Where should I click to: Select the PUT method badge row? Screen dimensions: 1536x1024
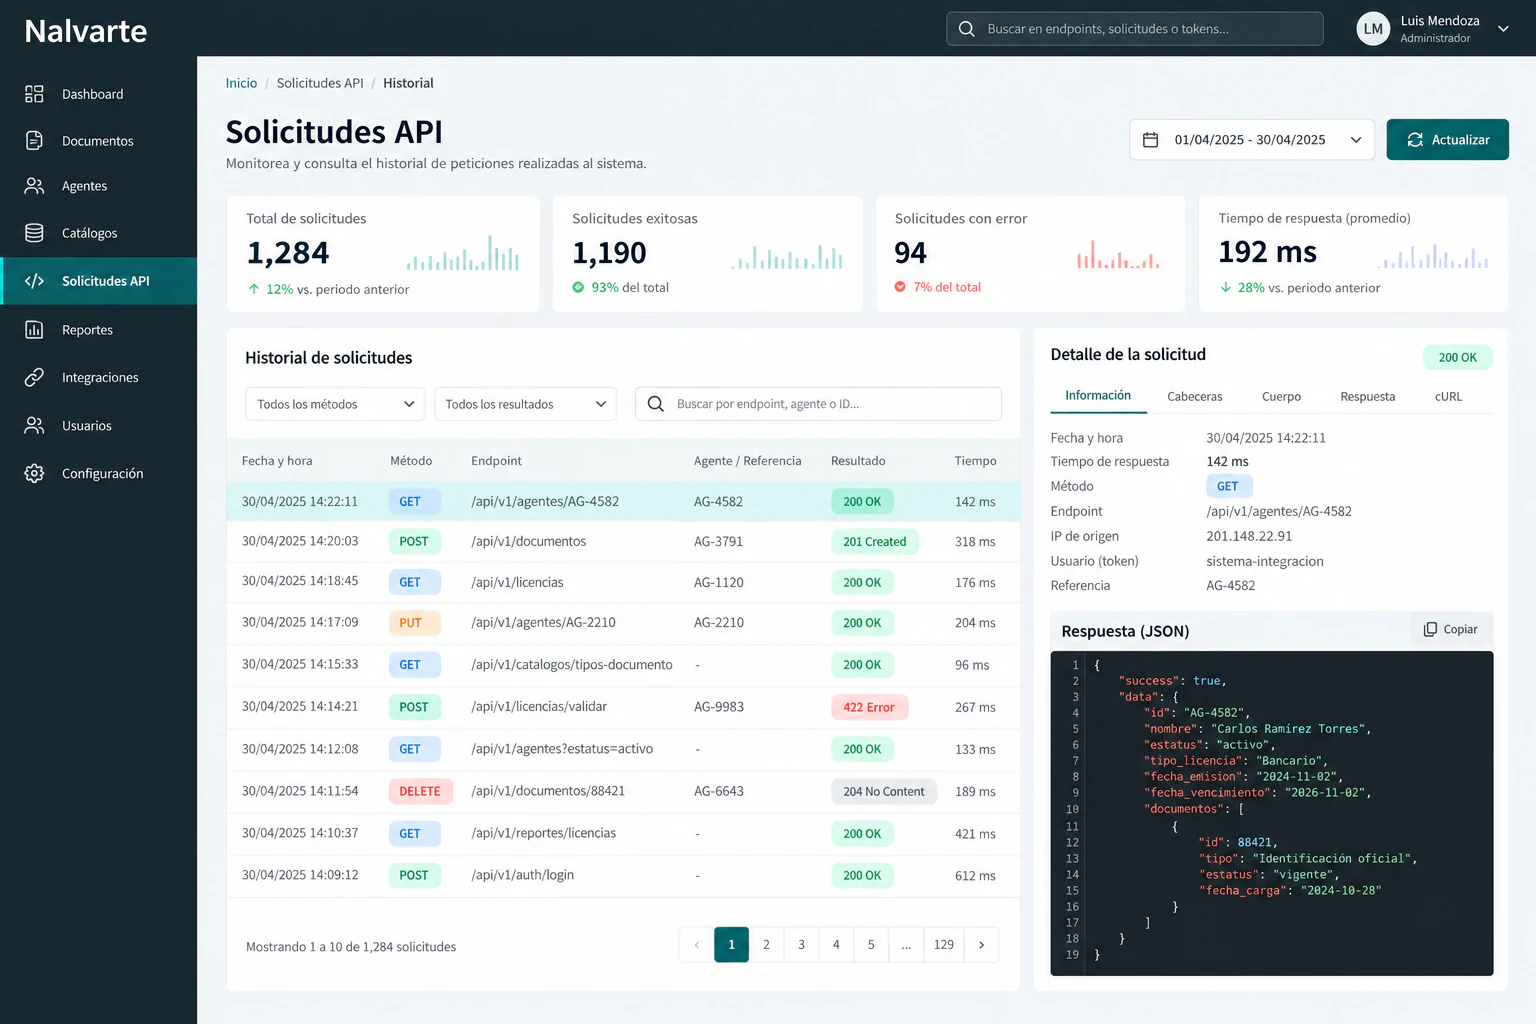(623, 623)
